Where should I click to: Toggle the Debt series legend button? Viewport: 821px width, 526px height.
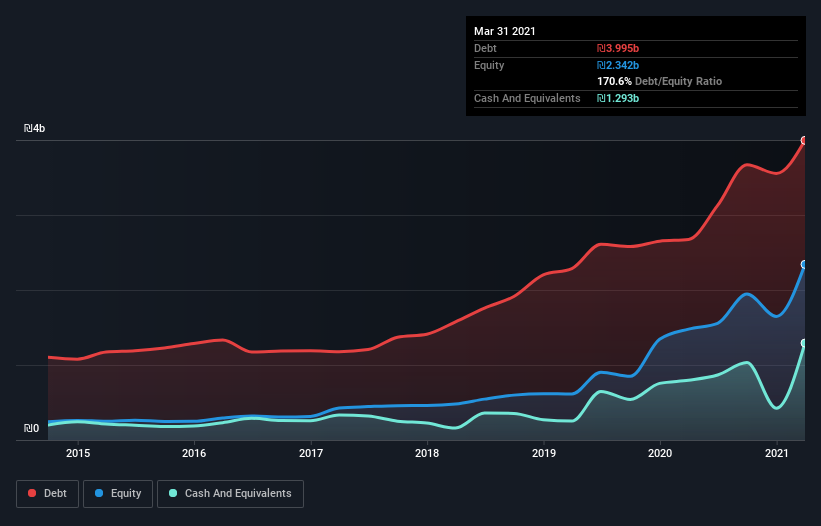(x=47, y=494)
